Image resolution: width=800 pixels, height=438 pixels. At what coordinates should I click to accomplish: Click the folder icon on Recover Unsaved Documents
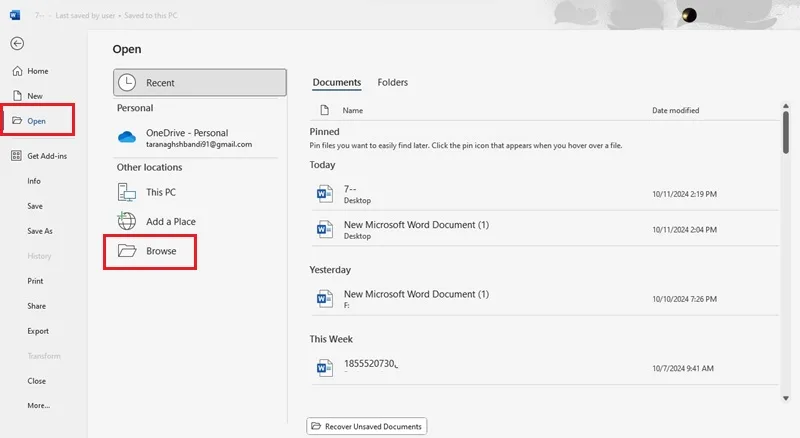click(316, 426)
